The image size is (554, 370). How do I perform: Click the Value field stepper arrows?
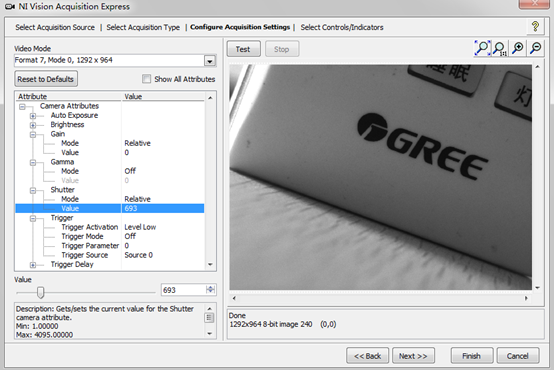[210, 290]
